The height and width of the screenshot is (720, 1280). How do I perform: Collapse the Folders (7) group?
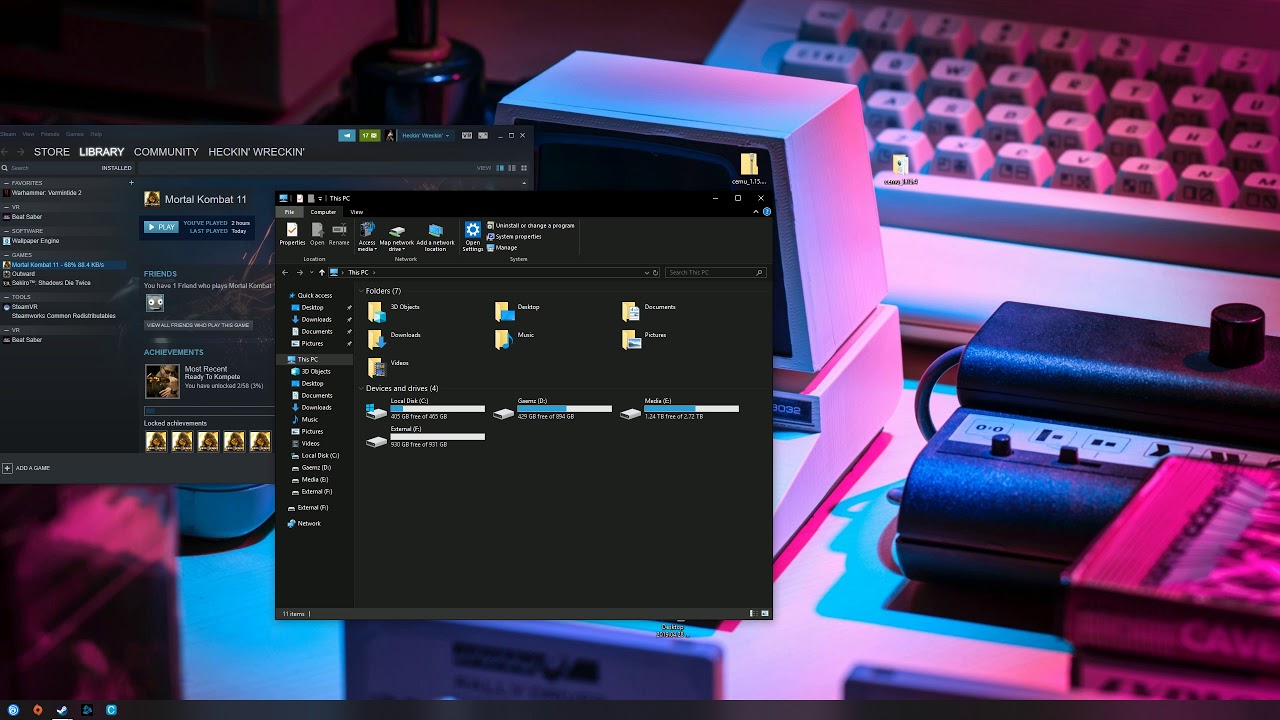(360, 291)
